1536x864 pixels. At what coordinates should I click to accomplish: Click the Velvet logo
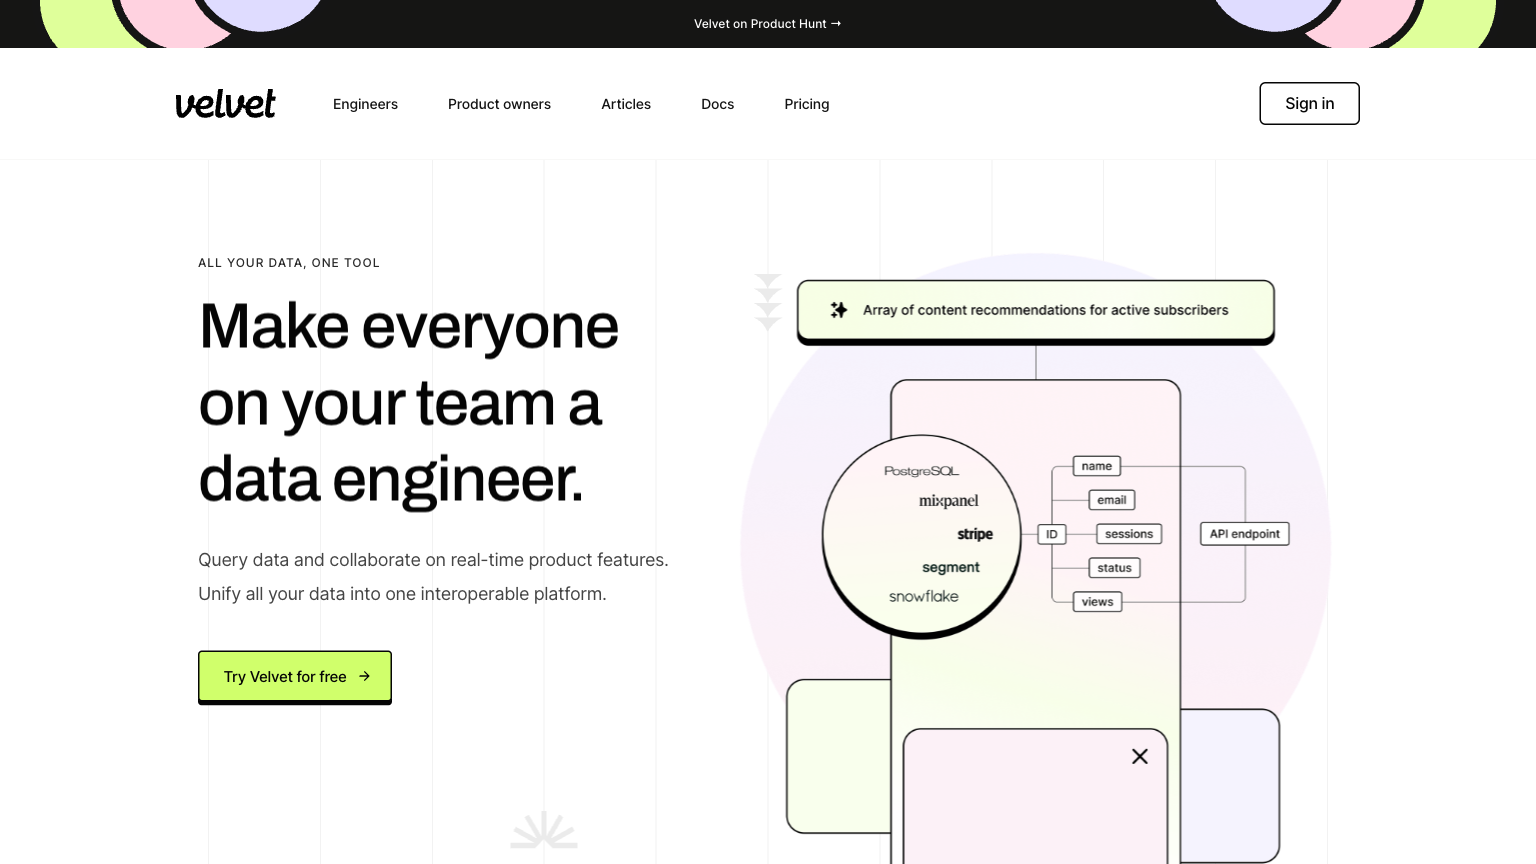[x=225, y=104]
